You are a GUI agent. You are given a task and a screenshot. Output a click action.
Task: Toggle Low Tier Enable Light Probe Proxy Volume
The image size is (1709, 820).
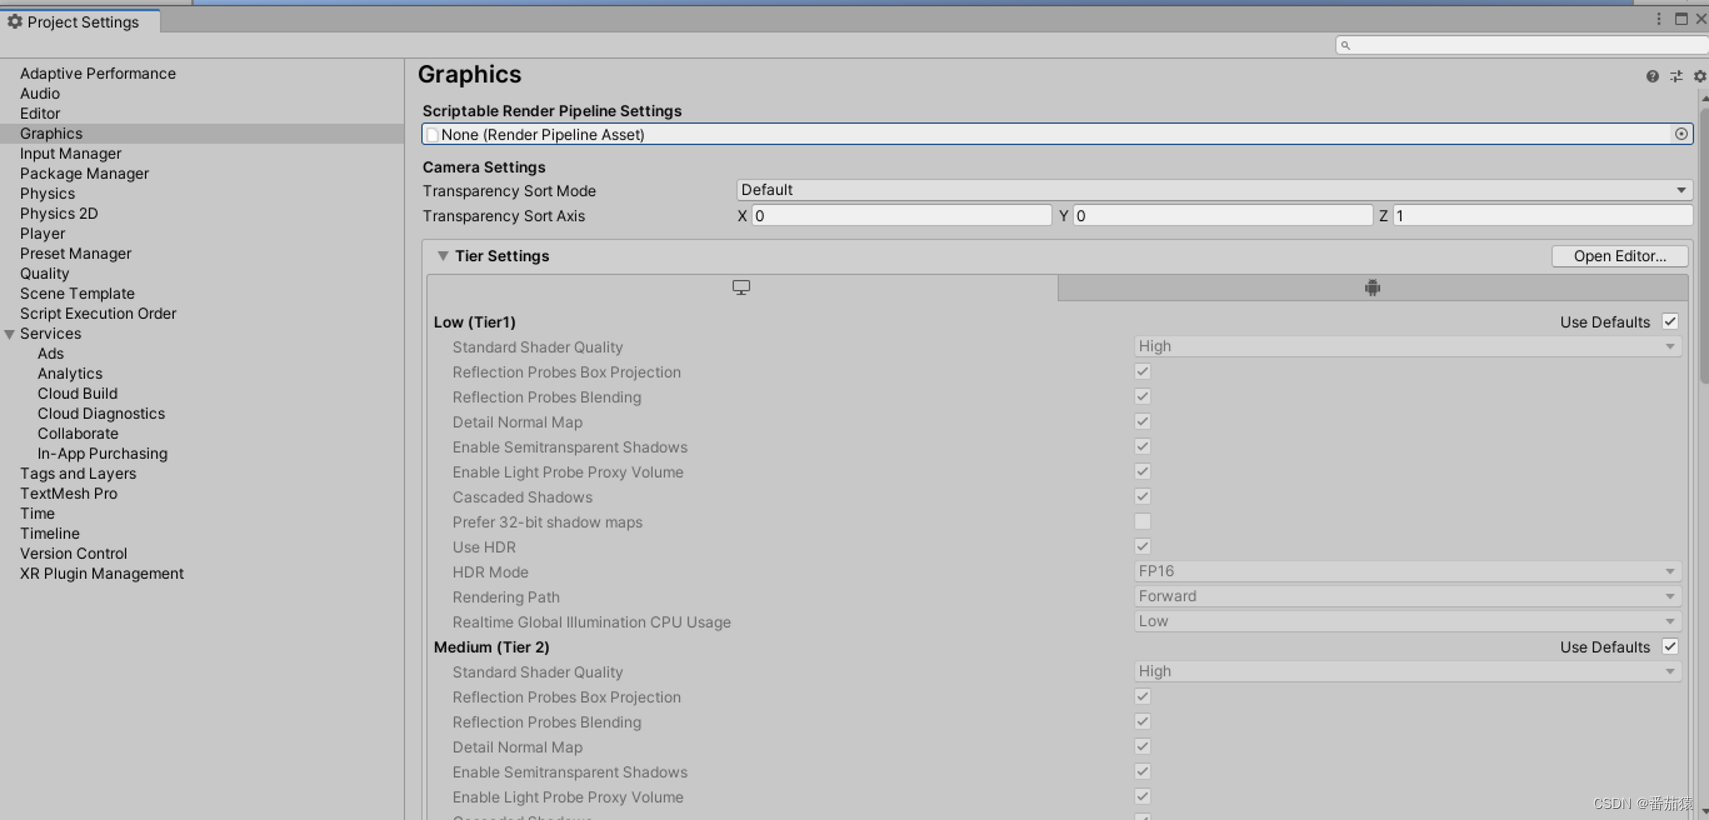(1142, 471)
